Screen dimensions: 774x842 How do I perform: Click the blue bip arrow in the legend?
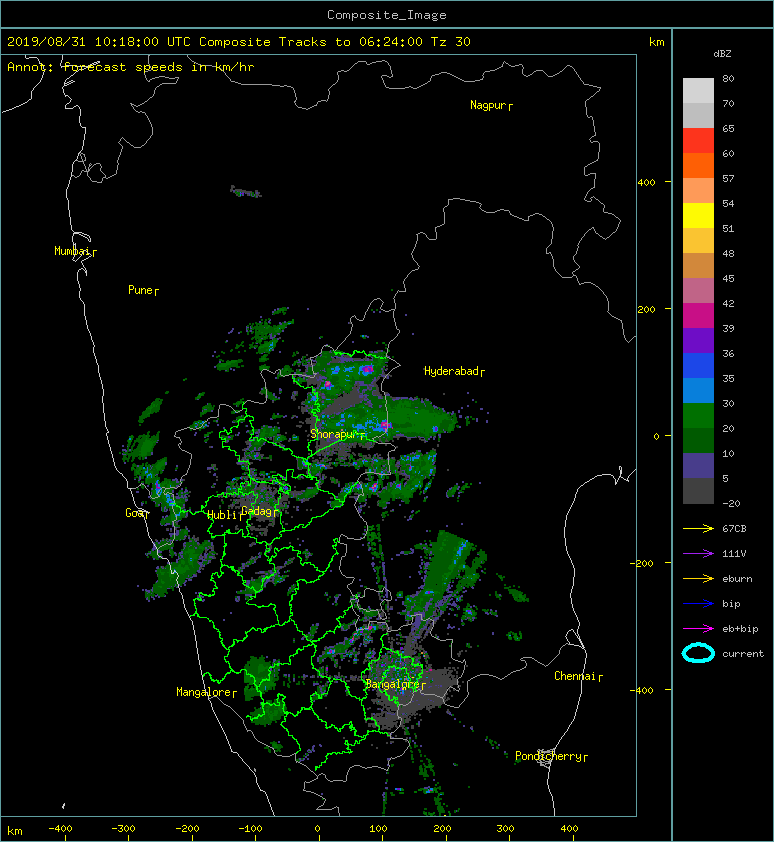pos(698,604)
